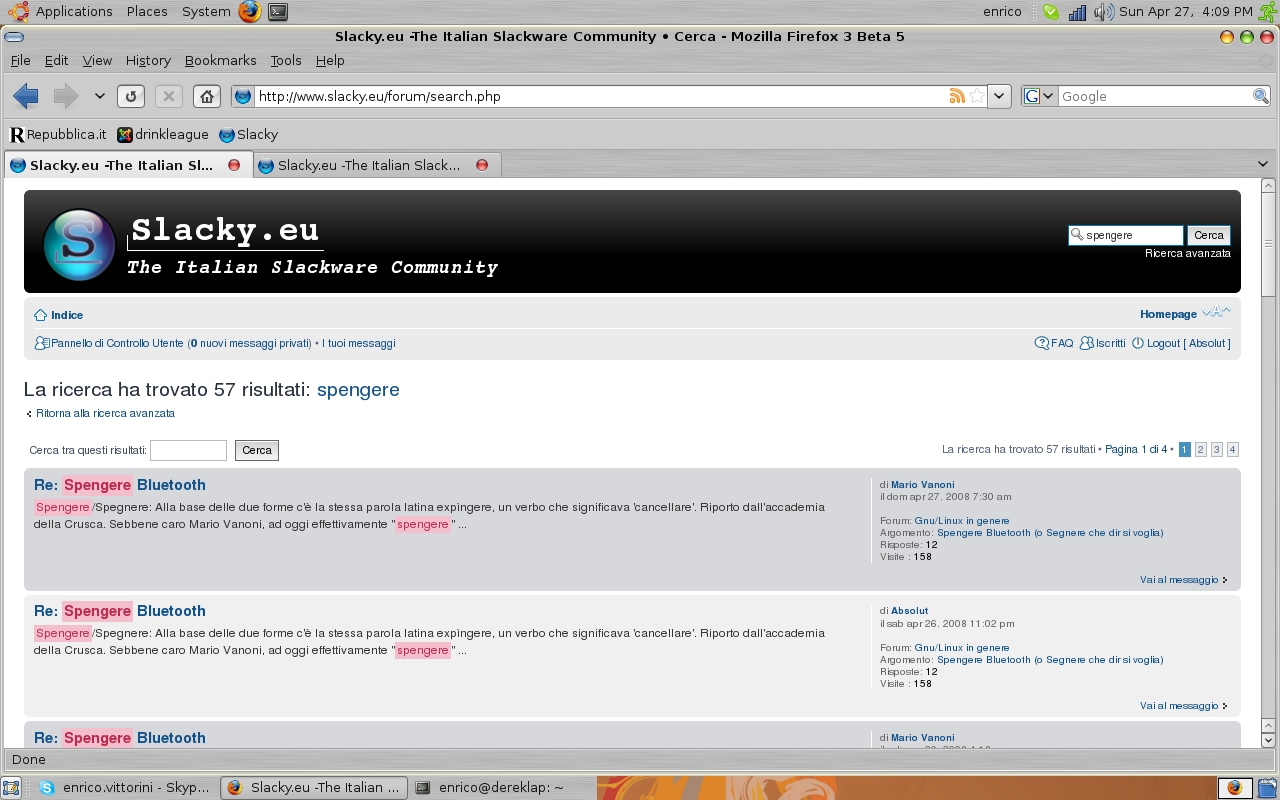The height and width of the screenshot is (800, 1280).
Task: Launch terminal from the top panel icon
Action: 278,11
